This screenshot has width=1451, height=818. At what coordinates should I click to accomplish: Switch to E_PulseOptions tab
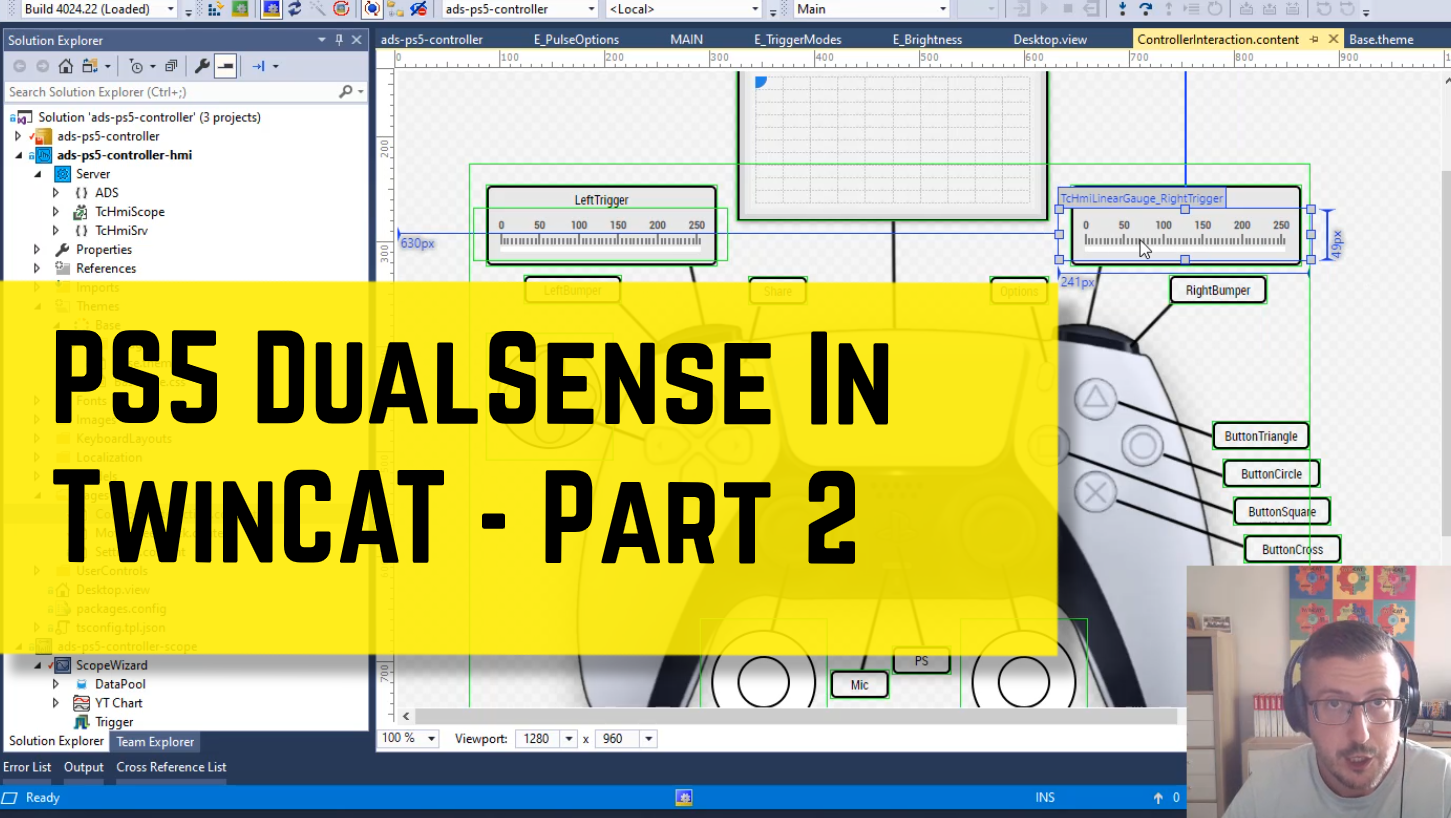576,40
